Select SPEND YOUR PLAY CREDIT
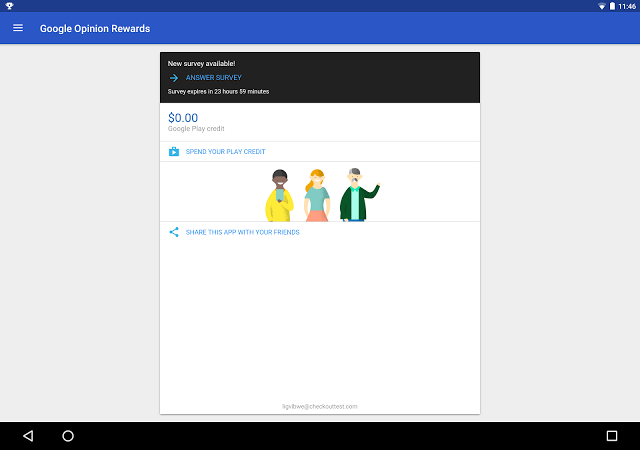This screenshot has width=640, height=450. 225,152
